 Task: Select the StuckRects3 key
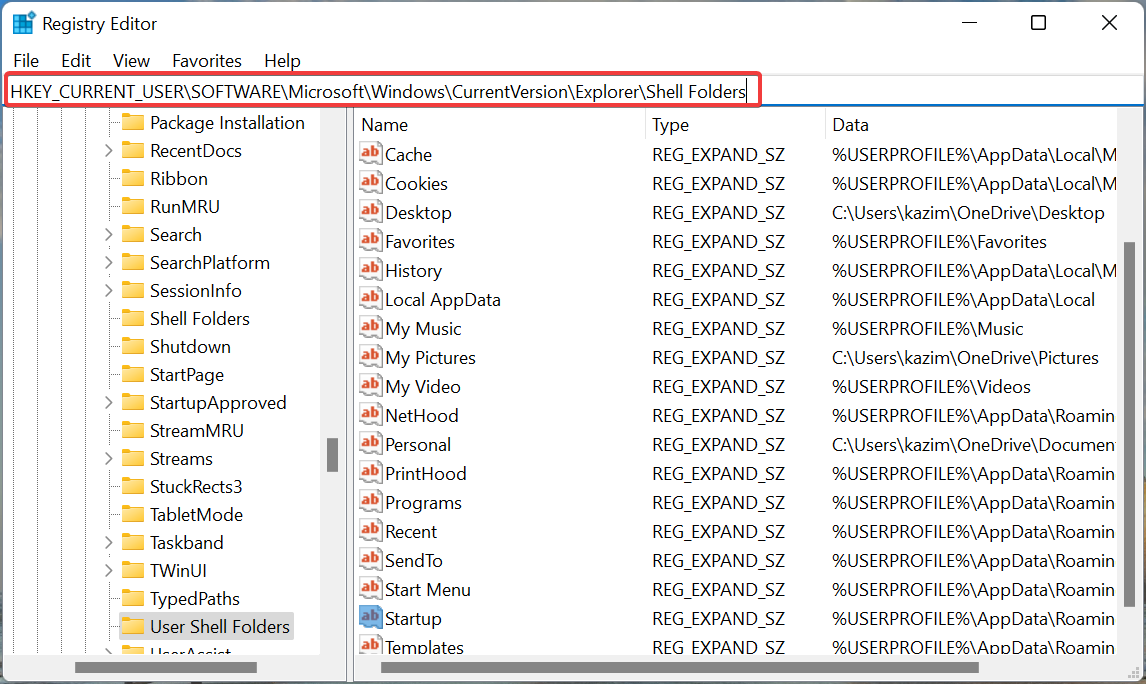(196, 487)
